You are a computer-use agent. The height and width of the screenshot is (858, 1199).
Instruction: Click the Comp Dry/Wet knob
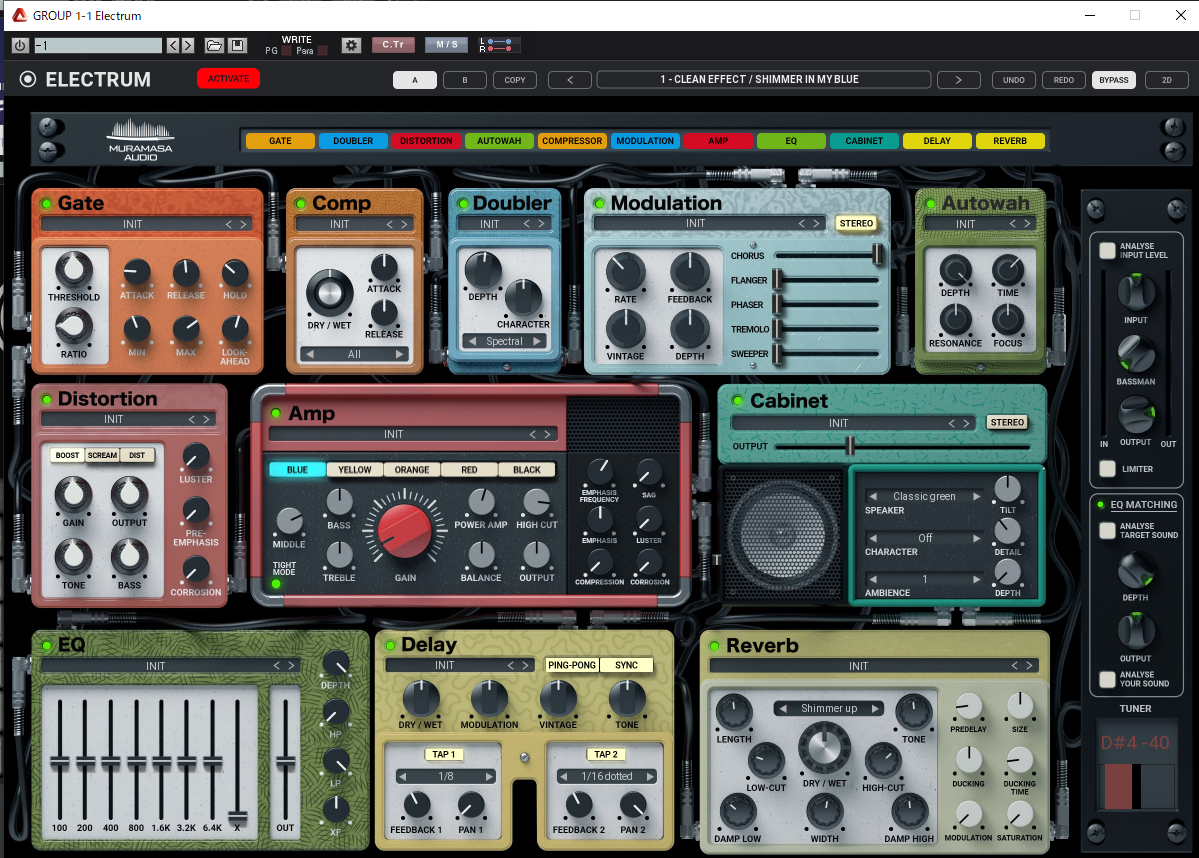point(330,293)
